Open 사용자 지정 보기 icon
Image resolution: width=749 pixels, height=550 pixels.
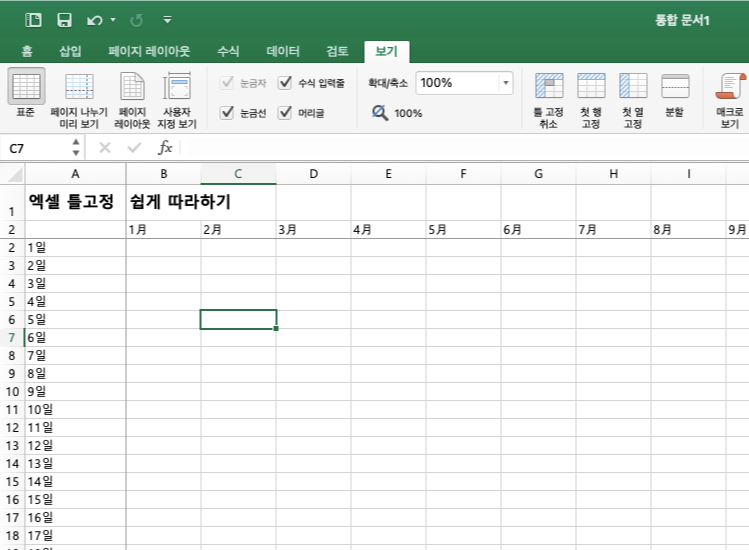177,86
